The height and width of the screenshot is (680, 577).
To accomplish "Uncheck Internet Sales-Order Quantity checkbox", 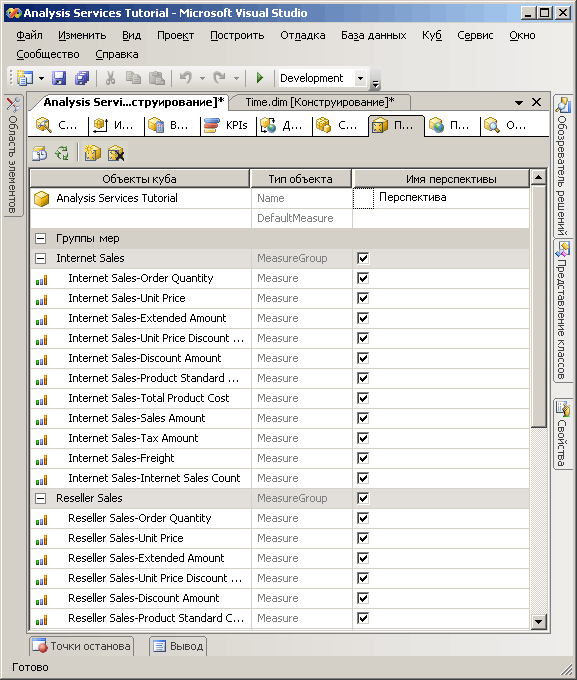I will pyautogui.click(x=363, y=278).
